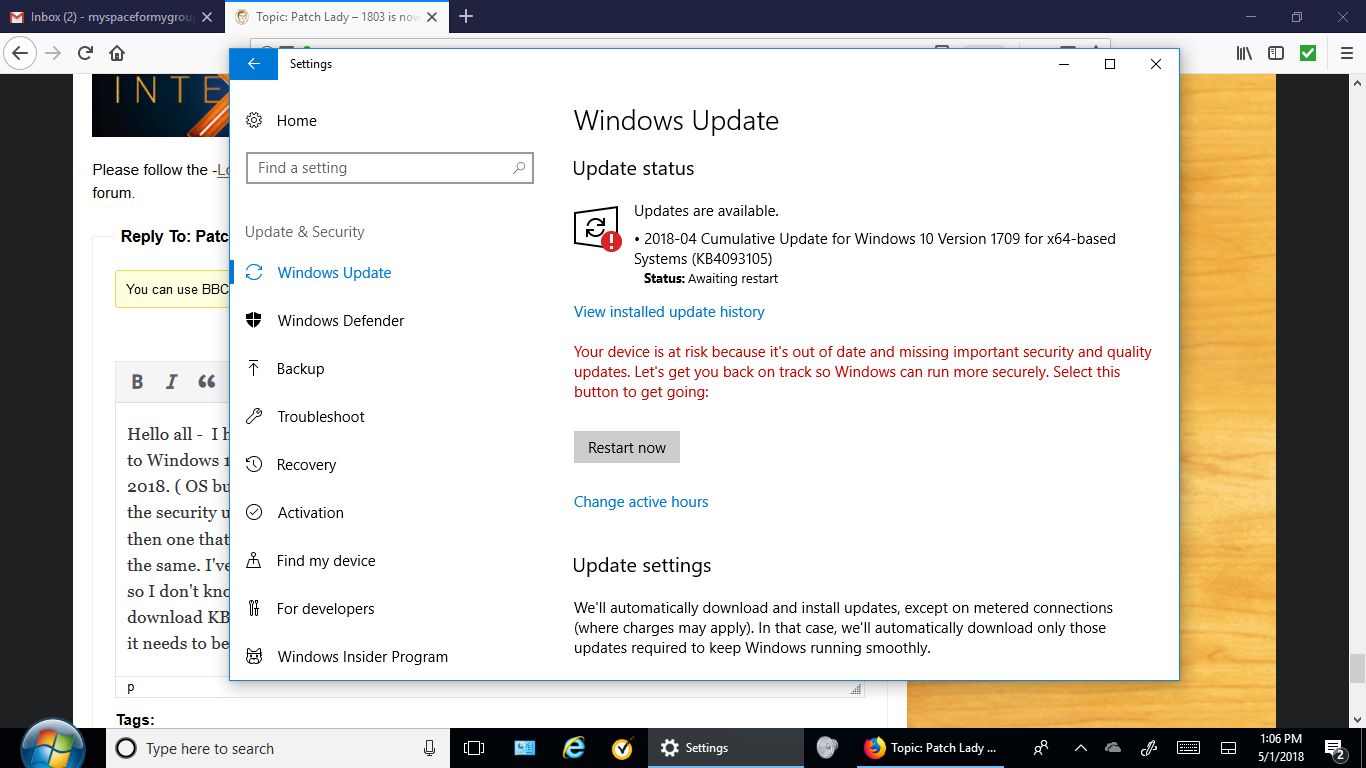The width and height of the screenshot is (1366, 768).
Task: Open View installed update history link
Action: [x=669, y=312]
